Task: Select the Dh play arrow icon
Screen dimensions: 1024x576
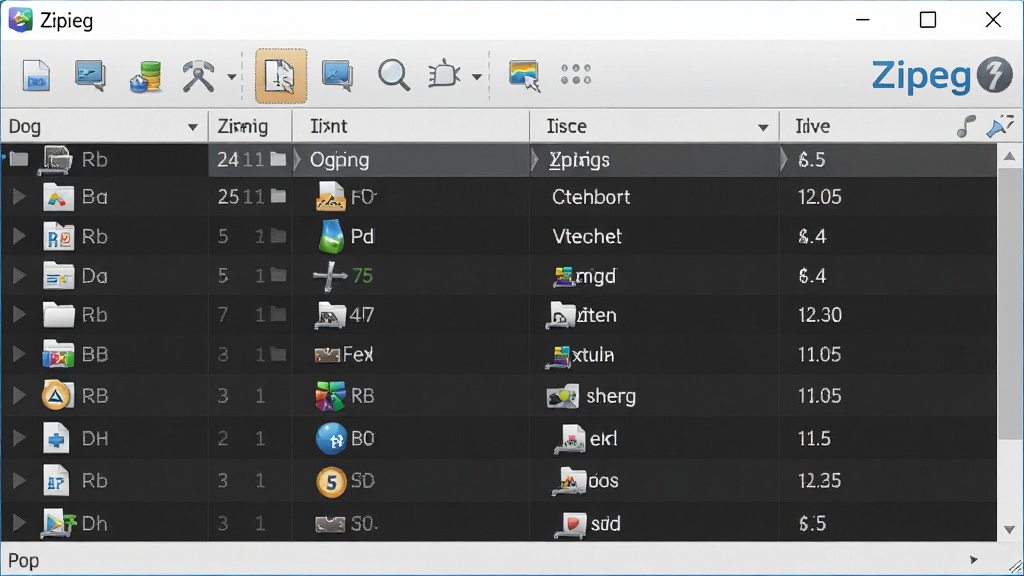Action: click(59, 523)
